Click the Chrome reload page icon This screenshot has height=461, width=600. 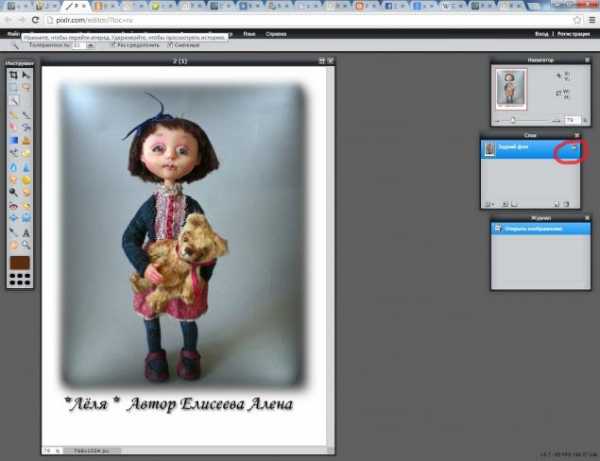pyautogui.click(x=36, y=19)
